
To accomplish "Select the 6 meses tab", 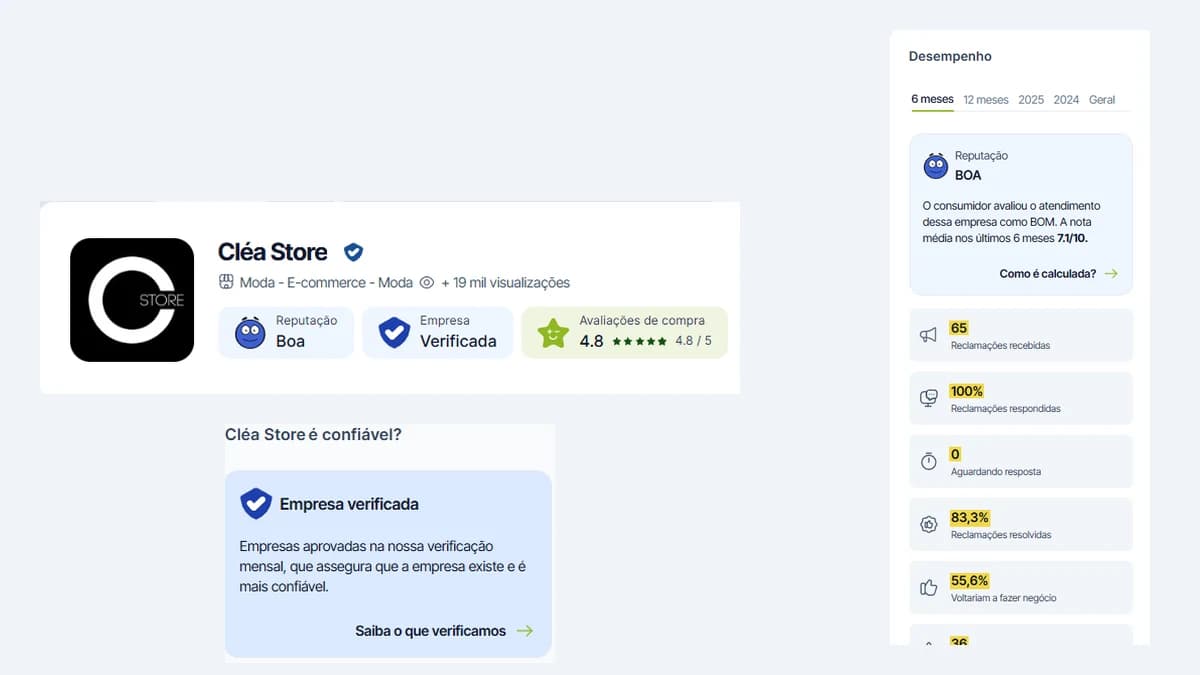I will point(932,99).
